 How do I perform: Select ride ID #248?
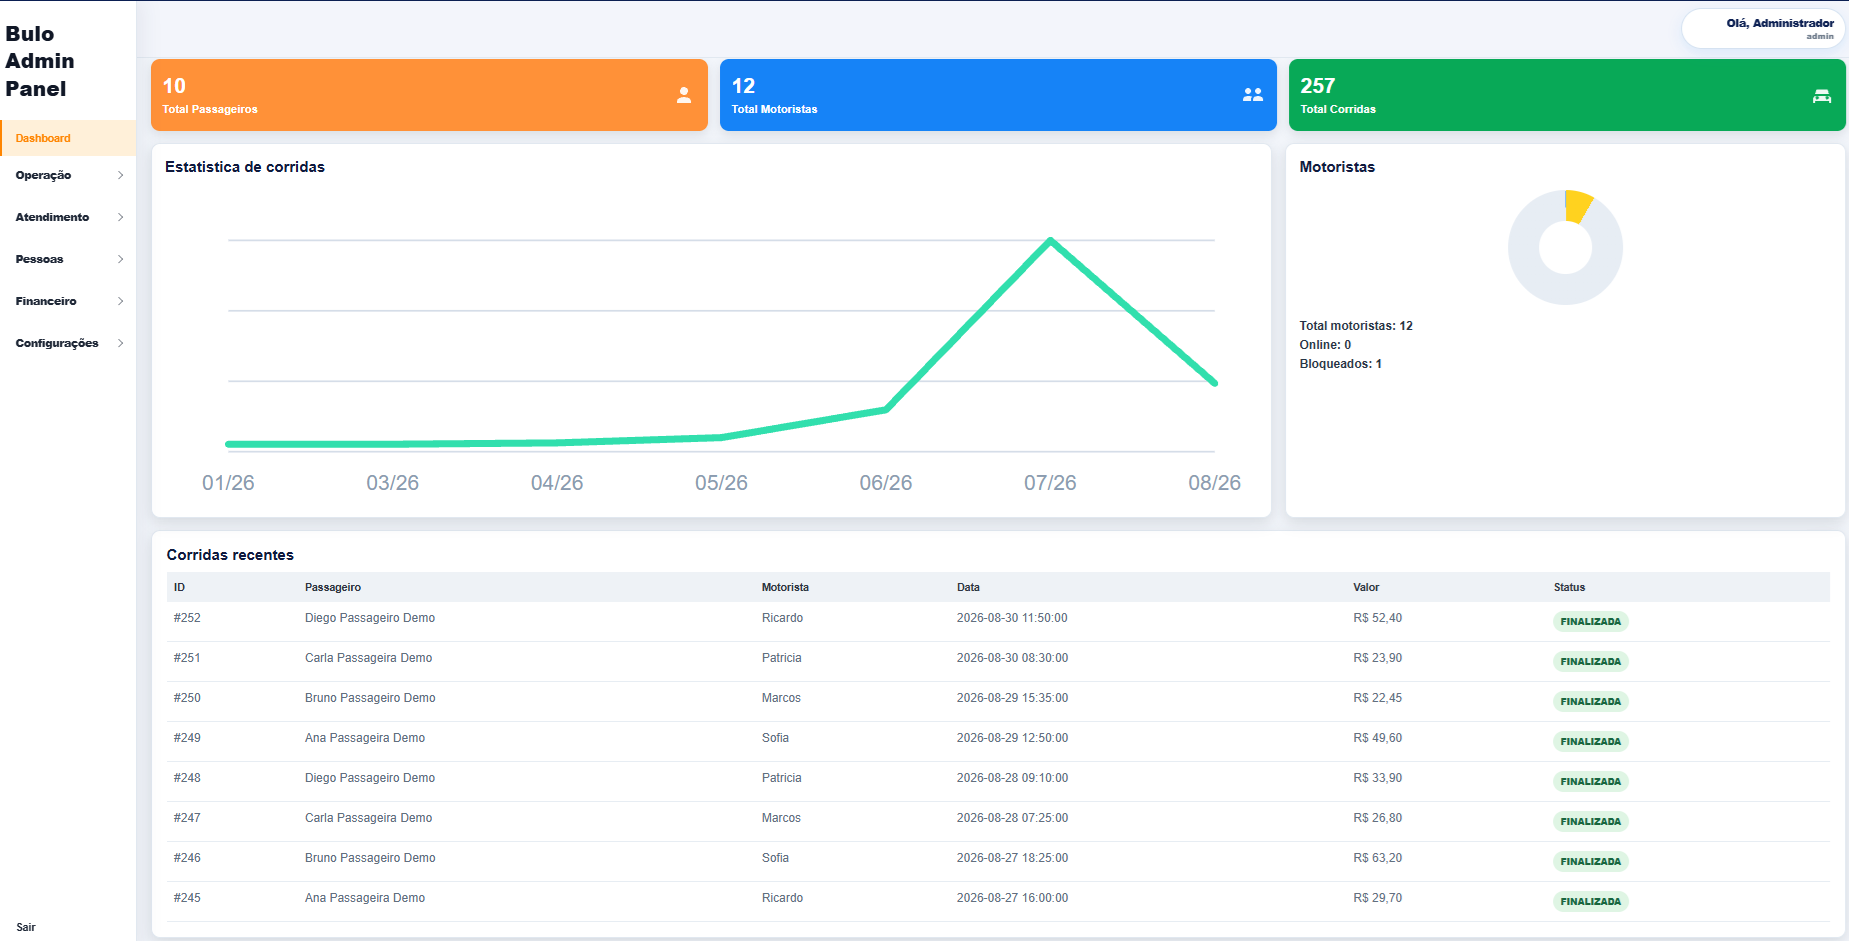(x=187, y=778)
